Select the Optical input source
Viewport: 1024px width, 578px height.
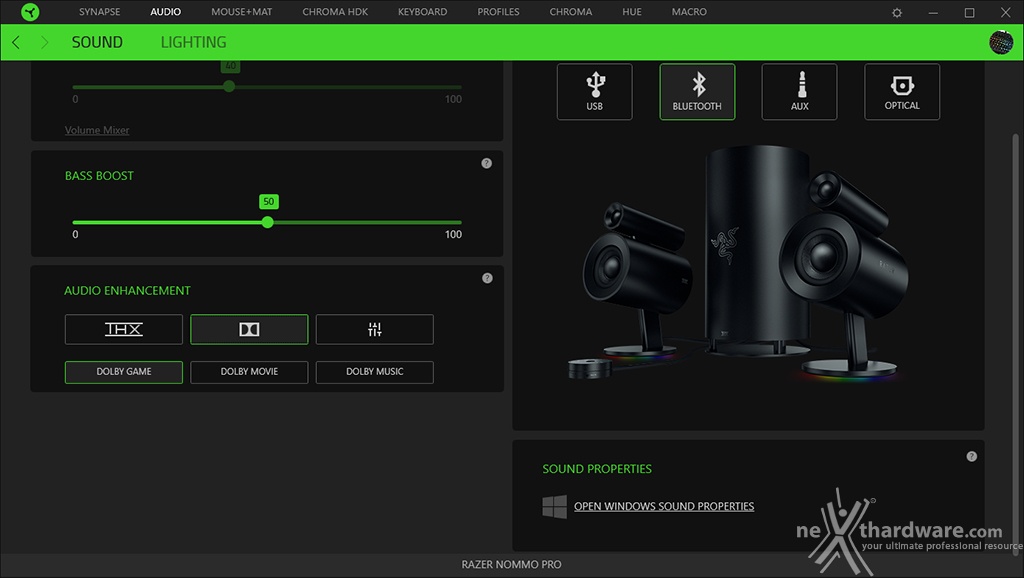tap(902, 92)
